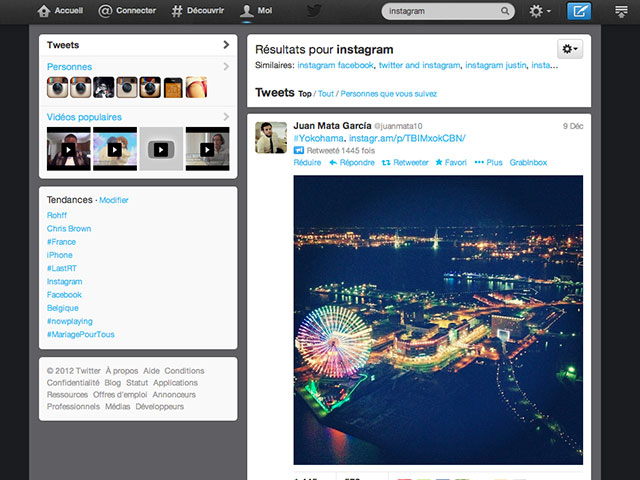Open Aide footer link
The width and height of the screenshot is (640, 480).
(151, 371)
